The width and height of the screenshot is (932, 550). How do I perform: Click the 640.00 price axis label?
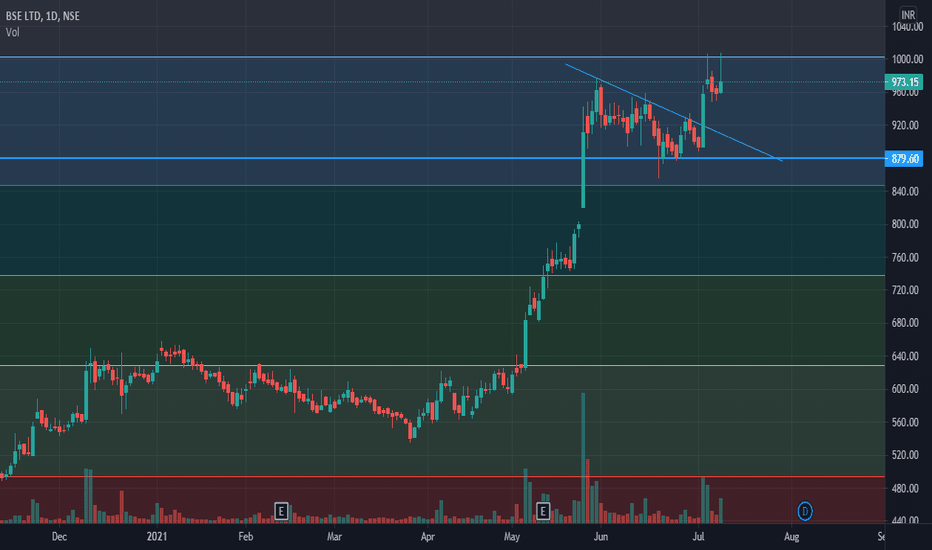tap(905, 356)
